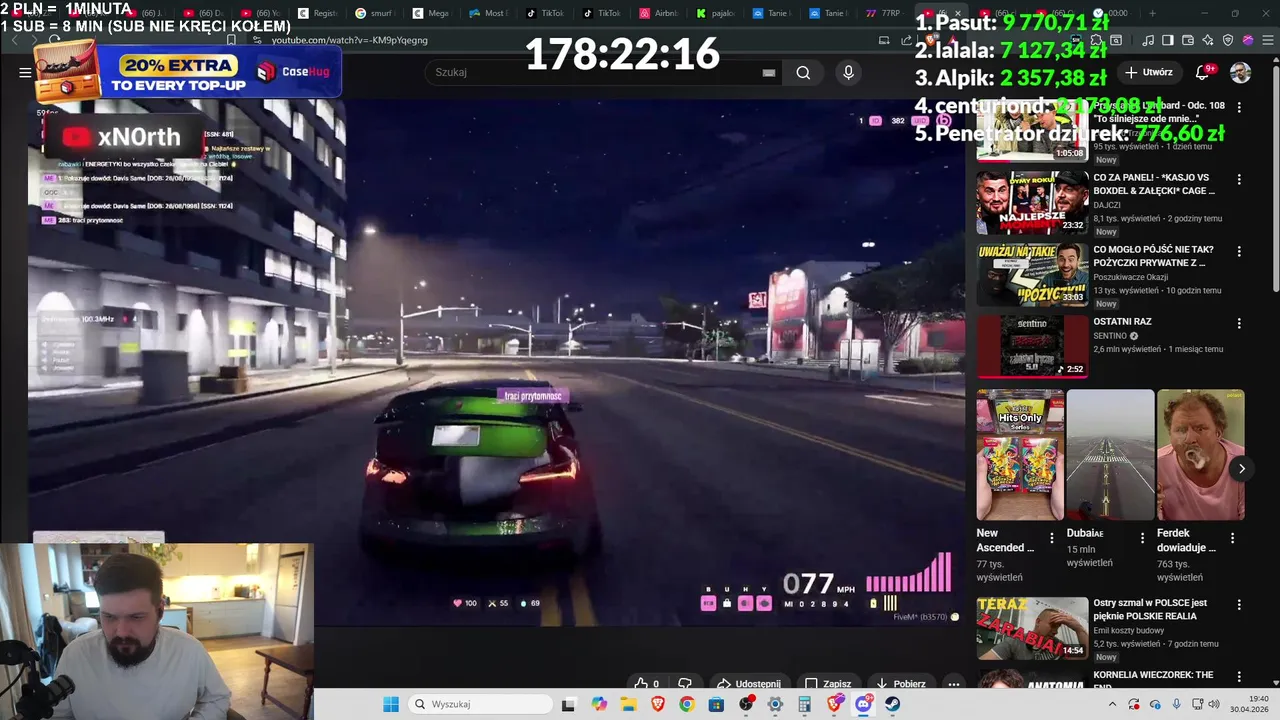Show next Shorts with the arrow button

pyautogui.click(x=1241, y=468)
